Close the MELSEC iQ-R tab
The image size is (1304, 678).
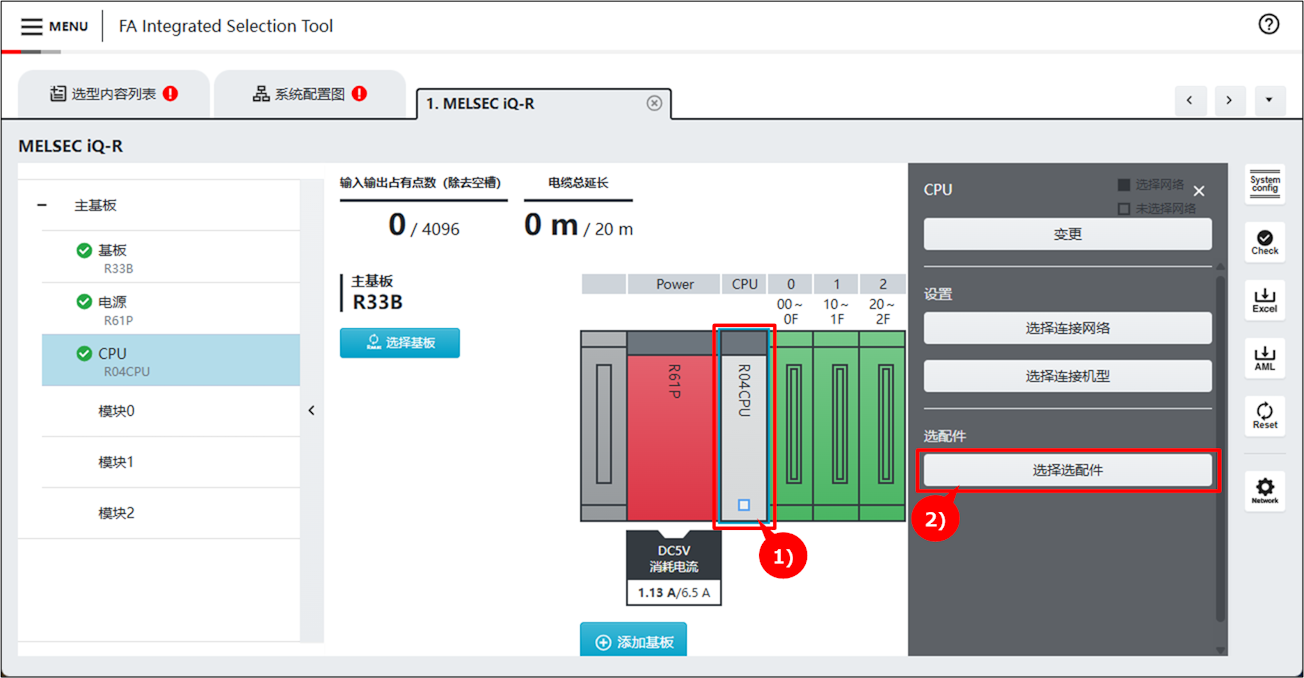click(654, 103)
